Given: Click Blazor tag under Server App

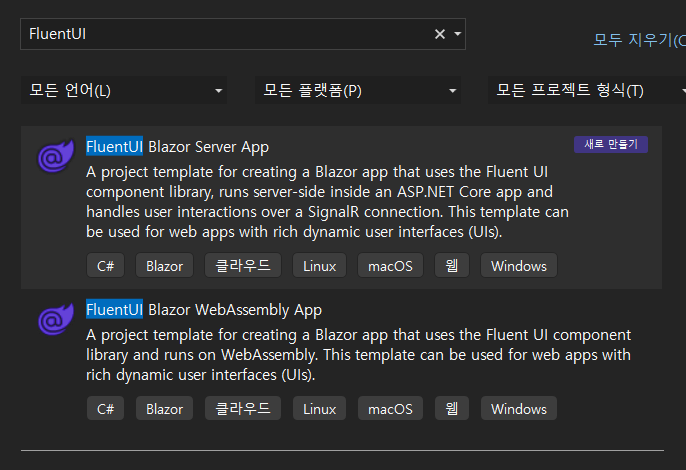Looking at the screenshot, I should tap(164, 266).
